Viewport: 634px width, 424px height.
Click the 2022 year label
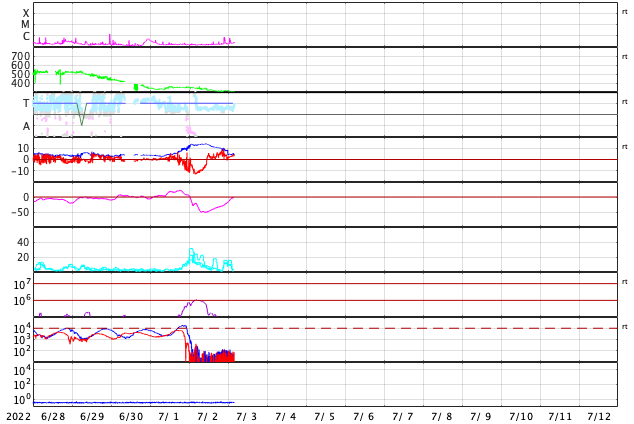(18, 416)
